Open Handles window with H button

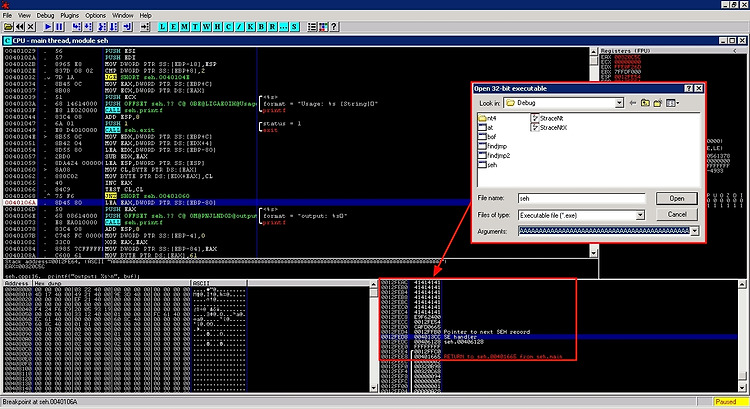point(218,27)
